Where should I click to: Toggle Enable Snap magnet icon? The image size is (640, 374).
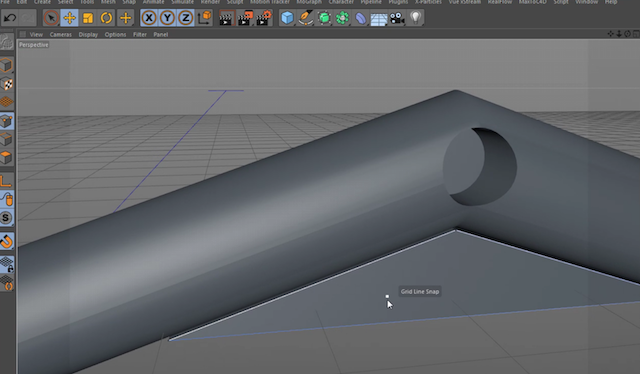click(x=6, y=241)
